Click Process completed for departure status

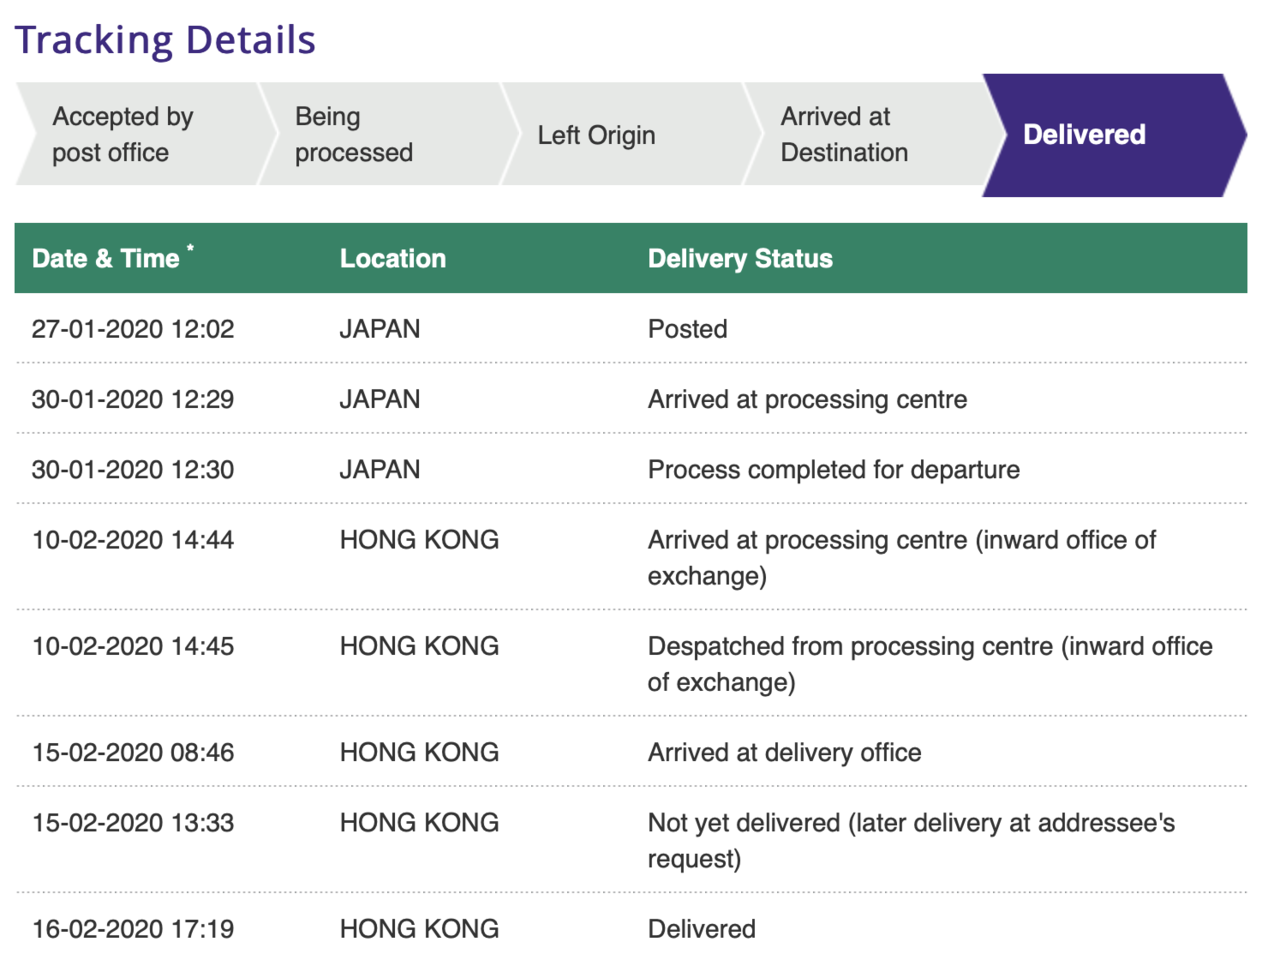(833, 470)
